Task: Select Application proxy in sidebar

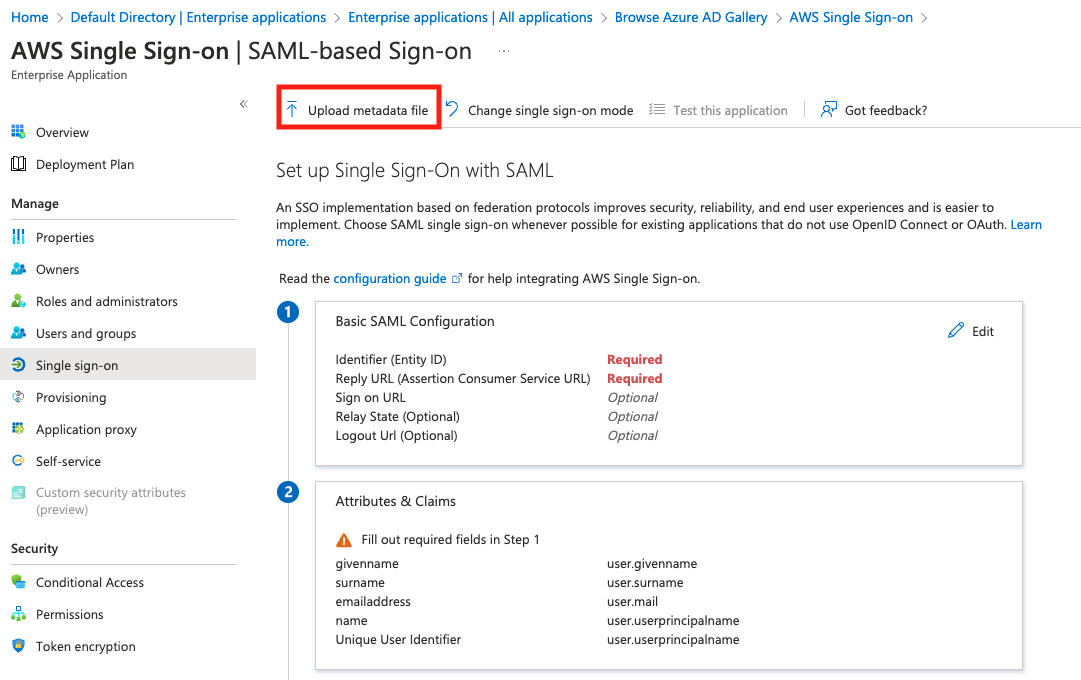Action: pyautogui.click(x=86, y=429)
